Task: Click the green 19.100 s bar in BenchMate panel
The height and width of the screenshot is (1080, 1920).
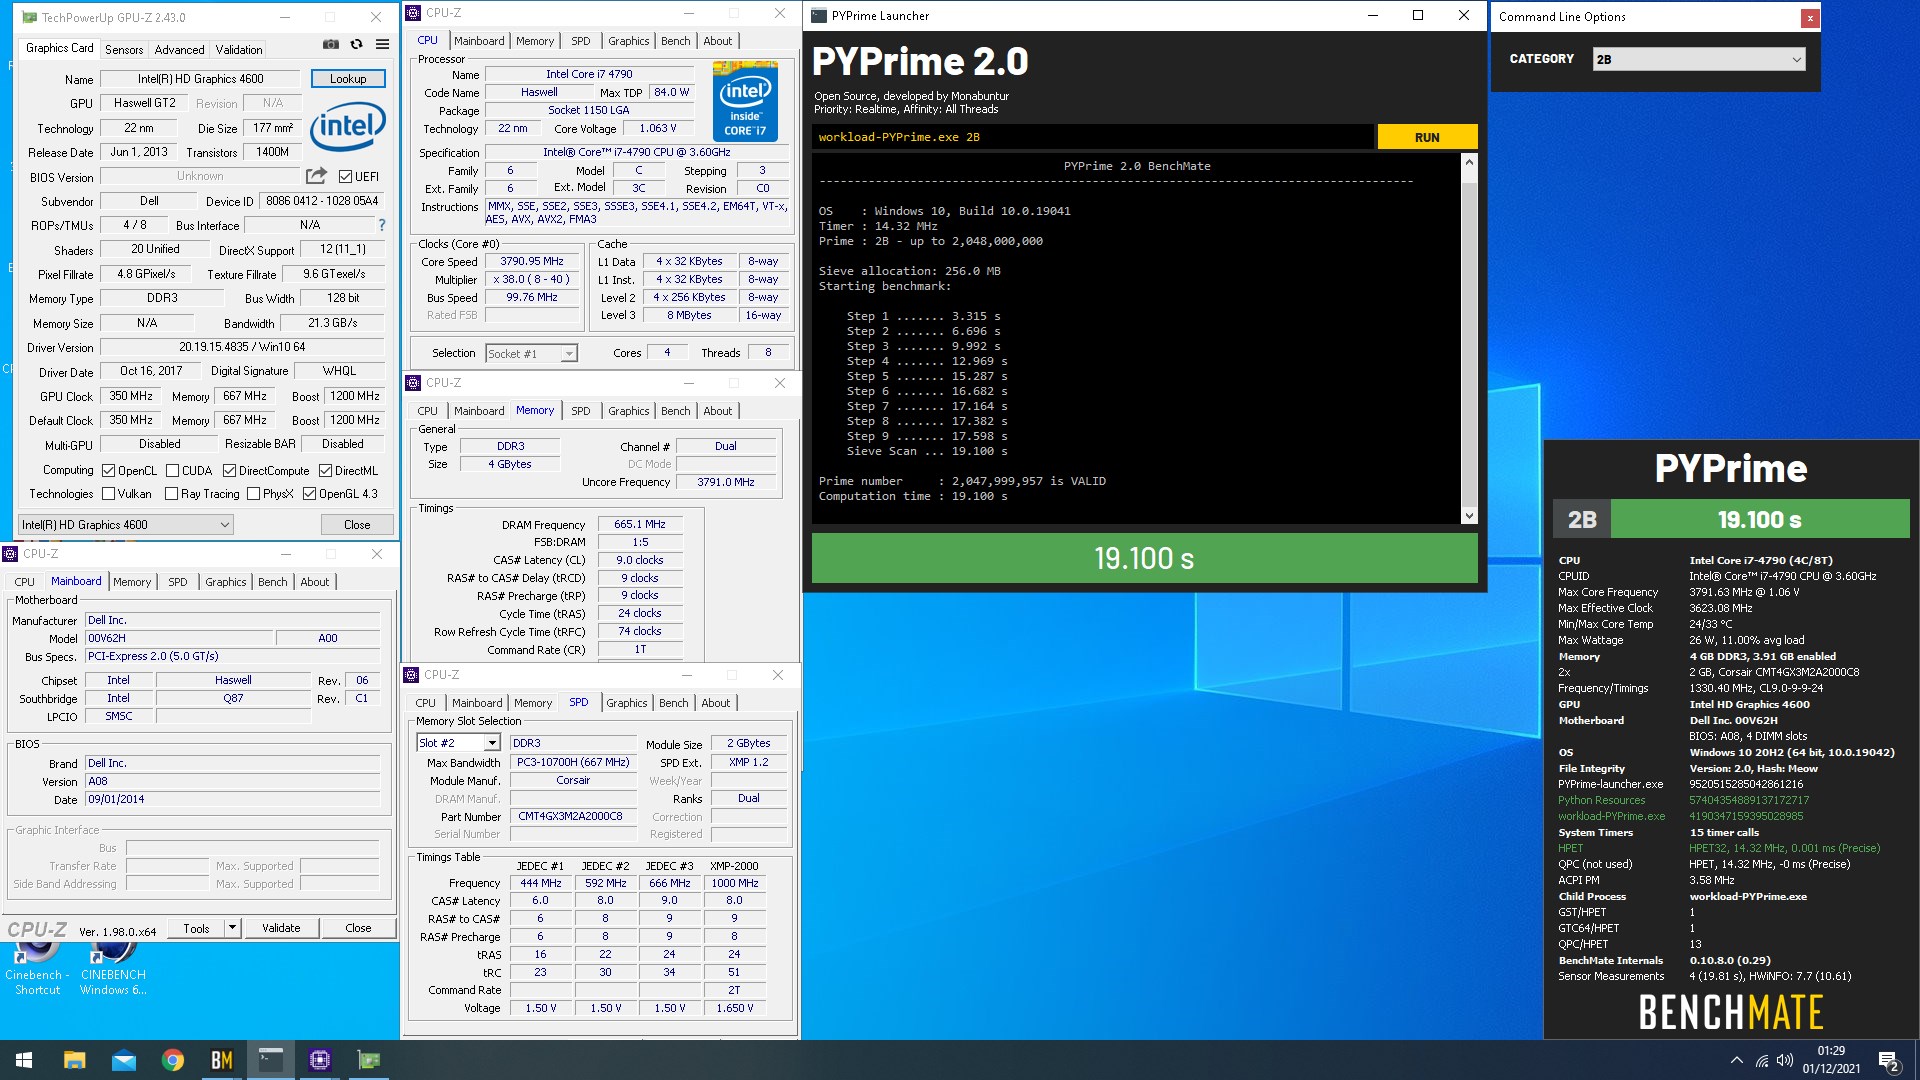Action: pos(1760,519)
